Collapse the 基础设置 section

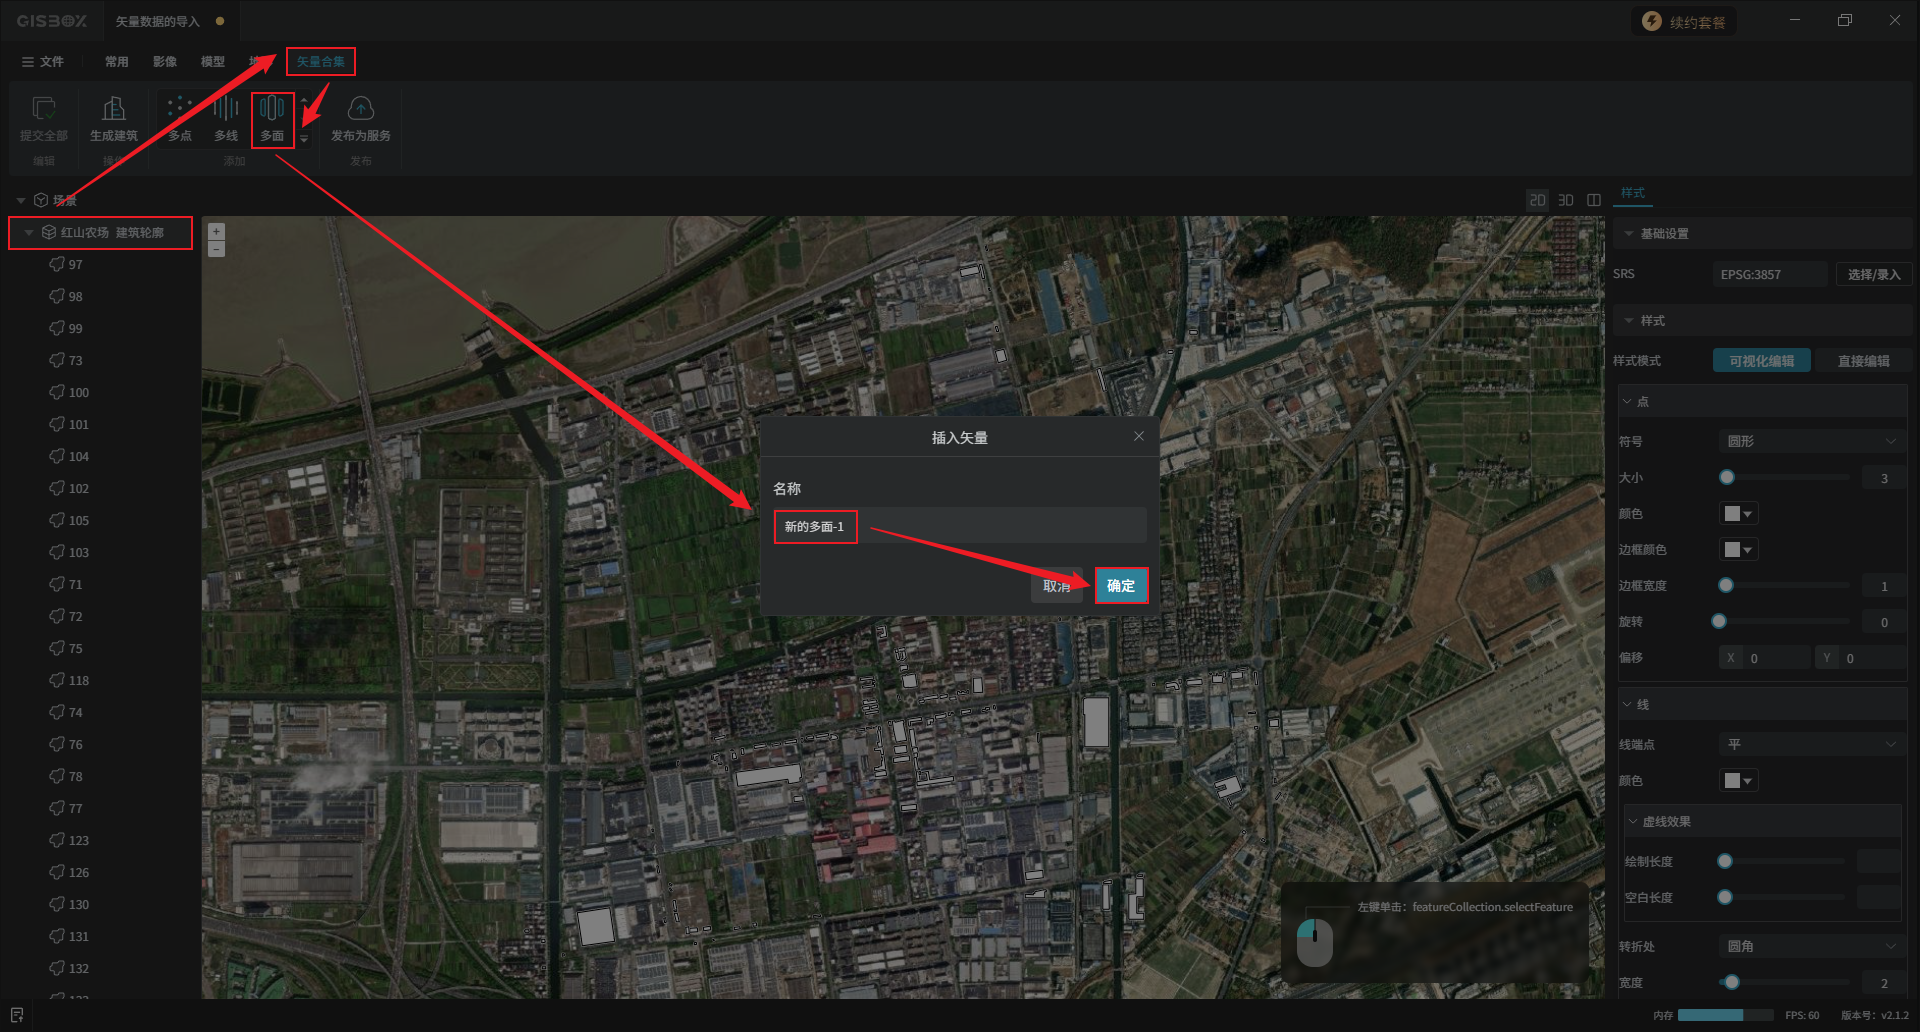pyautogui.click(x=1629, y=233)
